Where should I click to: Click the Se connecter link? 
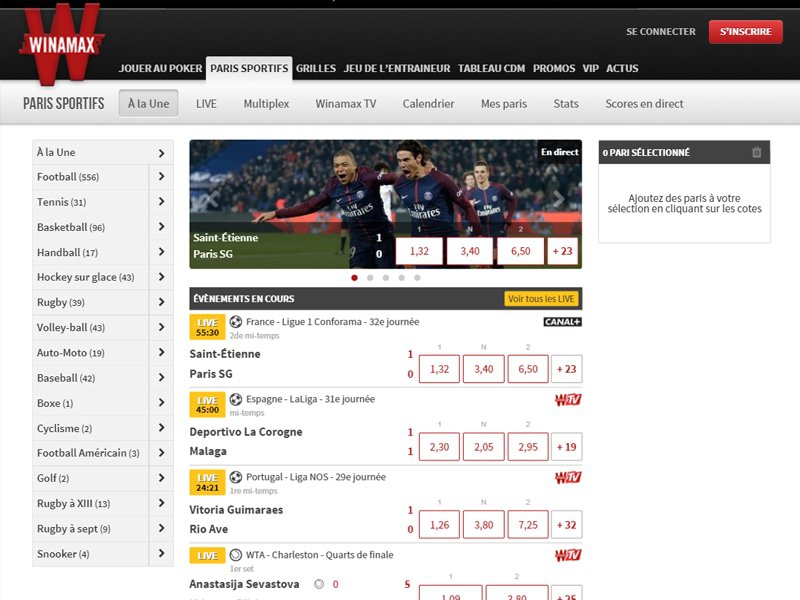click(x=660, y=32)
